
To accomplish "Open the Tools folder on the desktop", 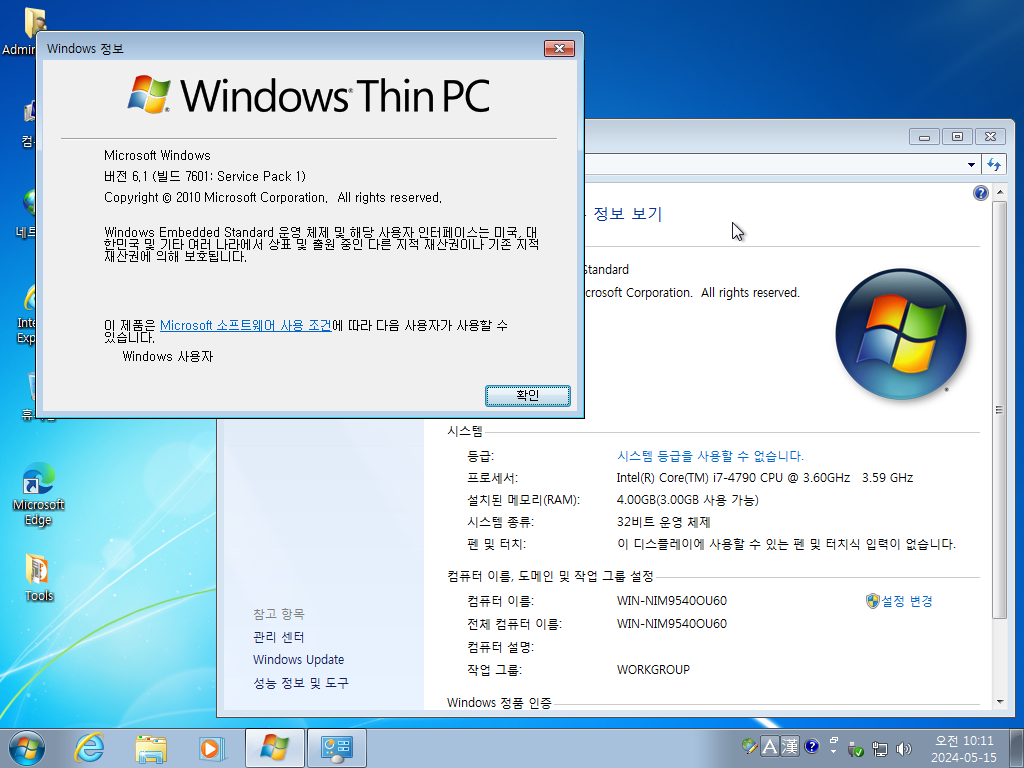I will [x=39, y=578].
